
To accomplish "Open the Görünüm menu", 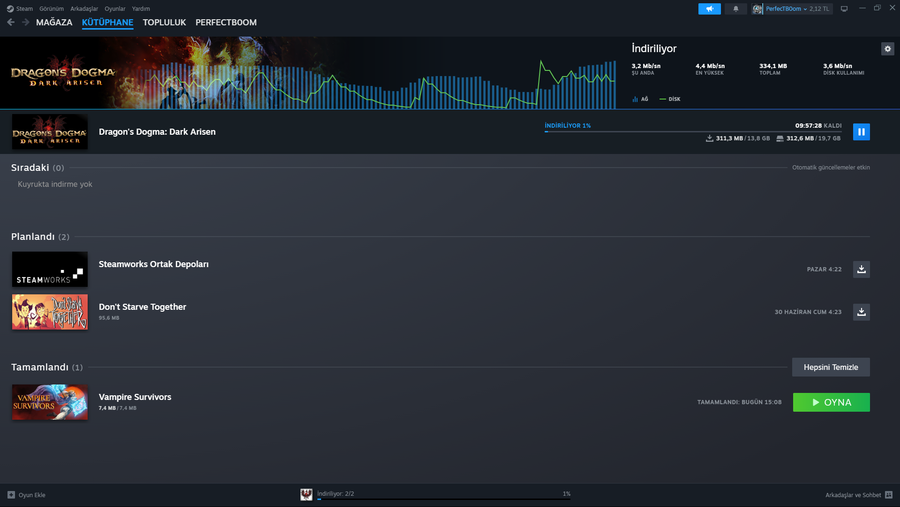I will 52,9.
